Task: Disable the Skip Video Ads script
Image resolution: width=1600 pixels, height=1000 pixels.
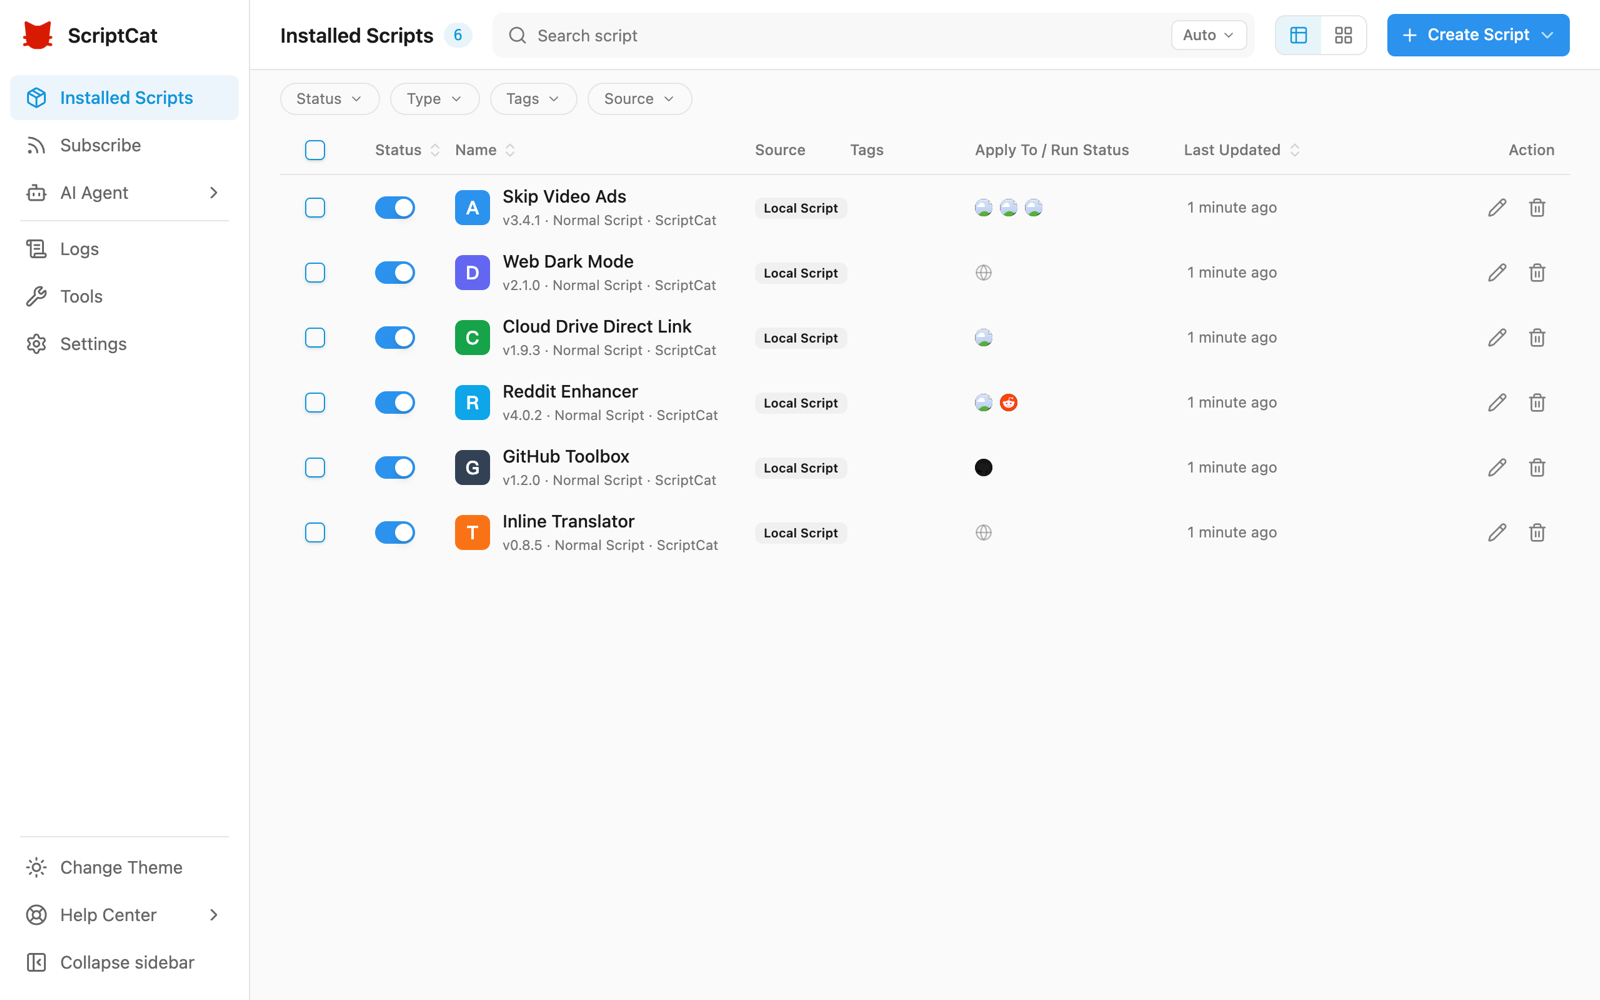Action: click(395, 208)
